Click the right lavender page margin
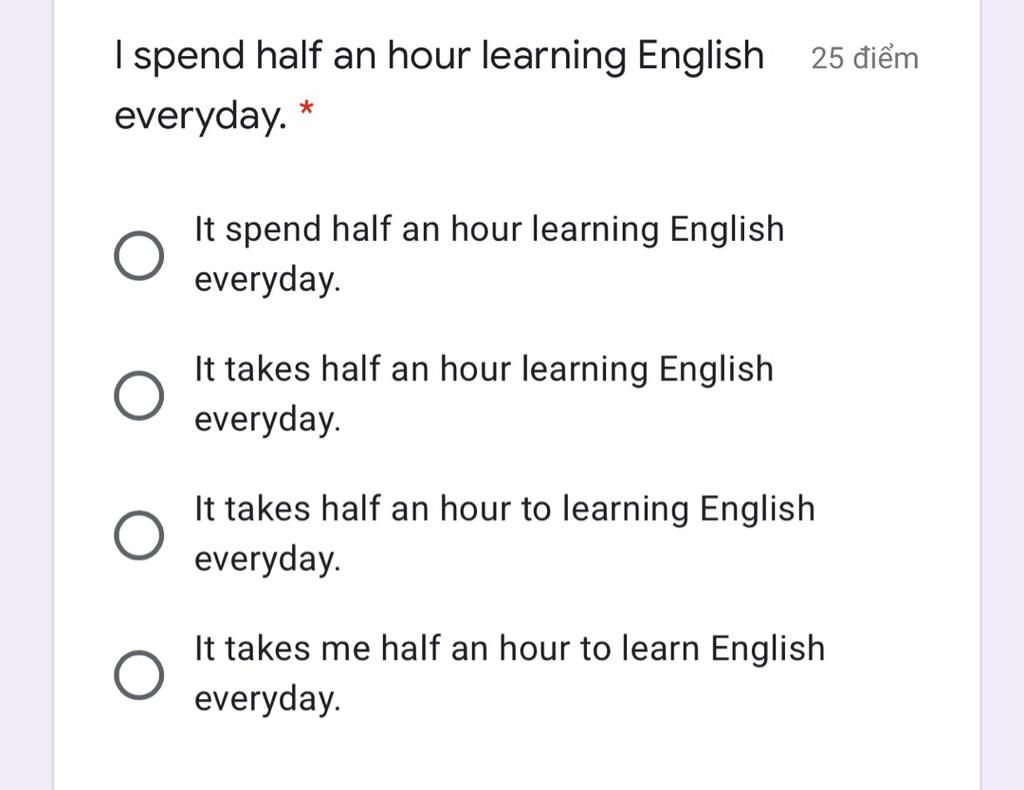Viewport: 1024px width, 790px height. tap(1002, 400)
